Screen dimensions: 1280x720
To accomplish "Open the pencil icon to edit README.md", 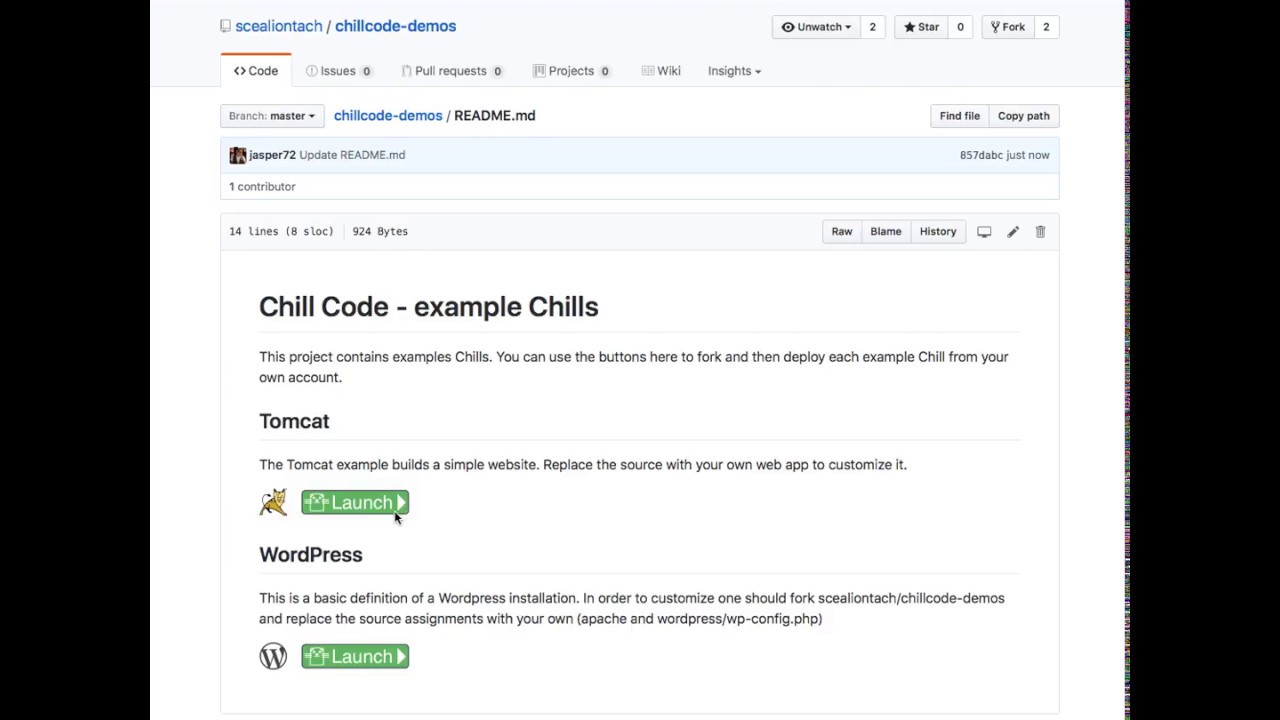I will [1012, 231].
